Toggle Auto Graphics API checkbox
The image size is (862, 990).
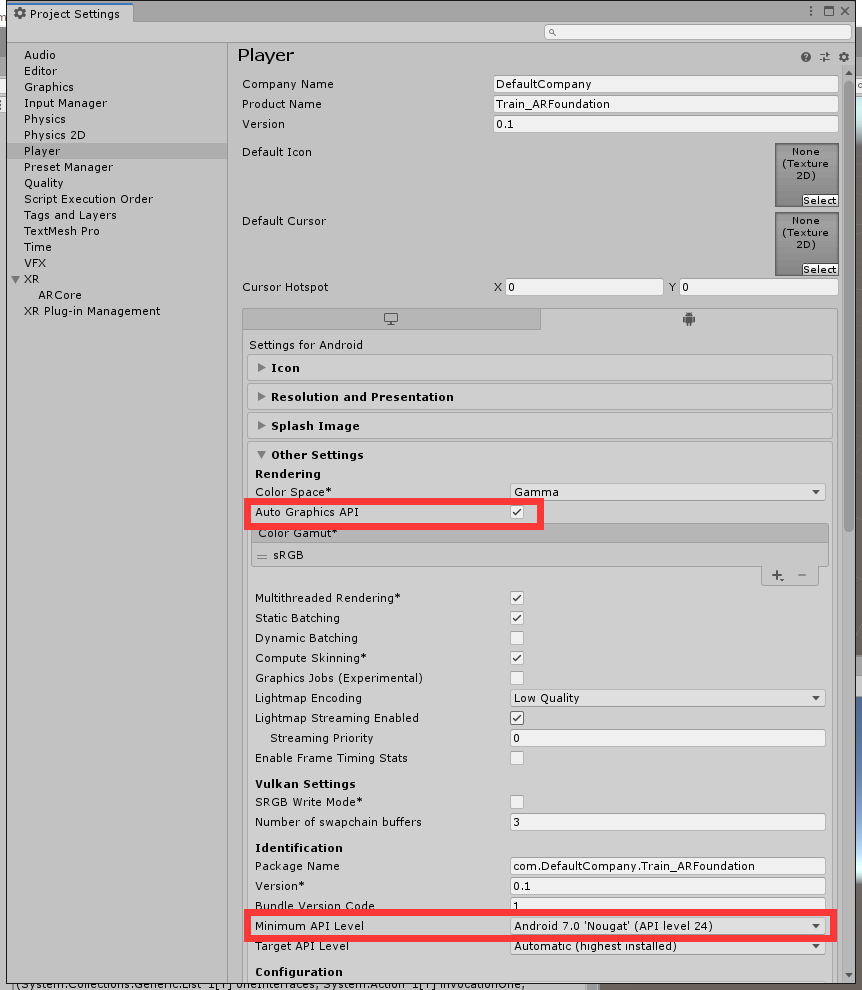click(x=517, y=512)
